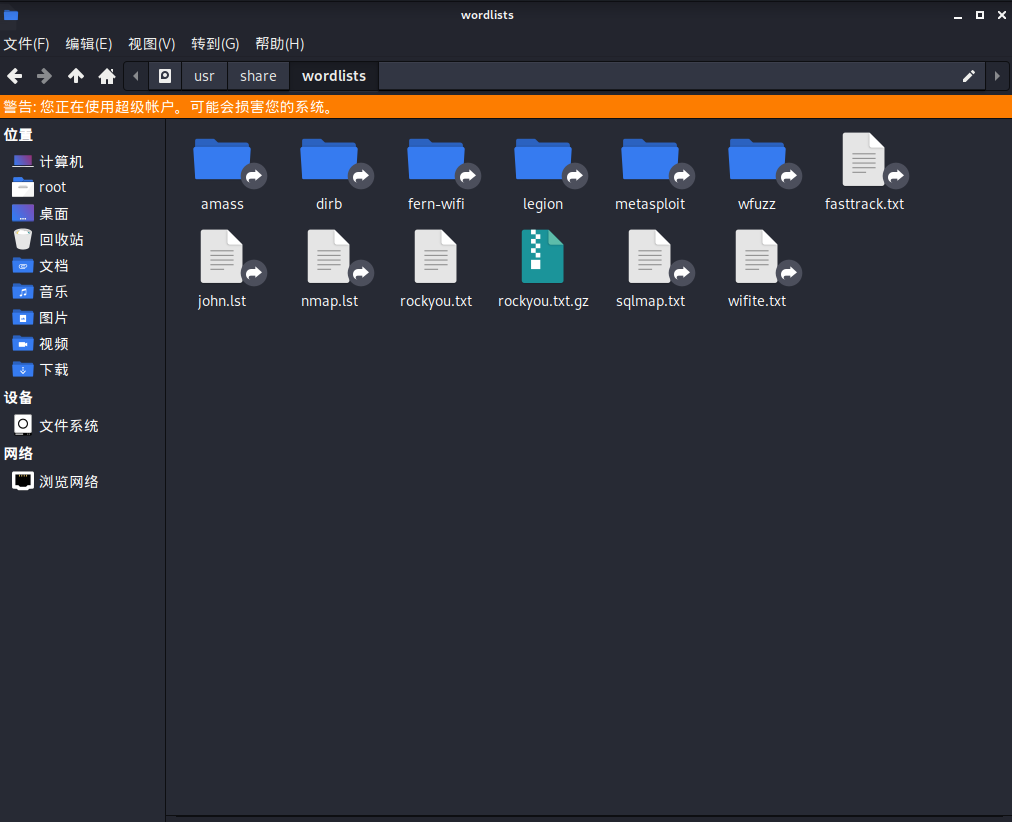Open 计算机 in the sidebar

pyautogui.click(x=83, y=161)
